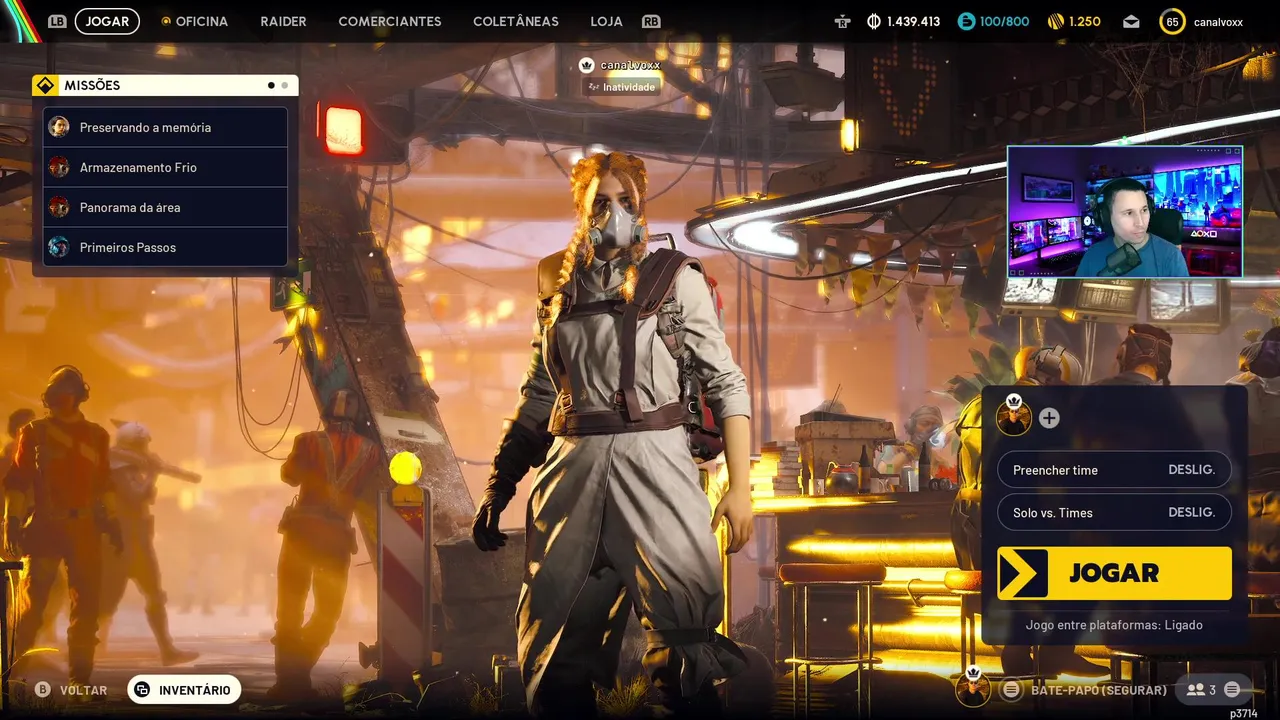
Task: Click the chat menu icon before BATE-PAPO
Action: 1012,690
